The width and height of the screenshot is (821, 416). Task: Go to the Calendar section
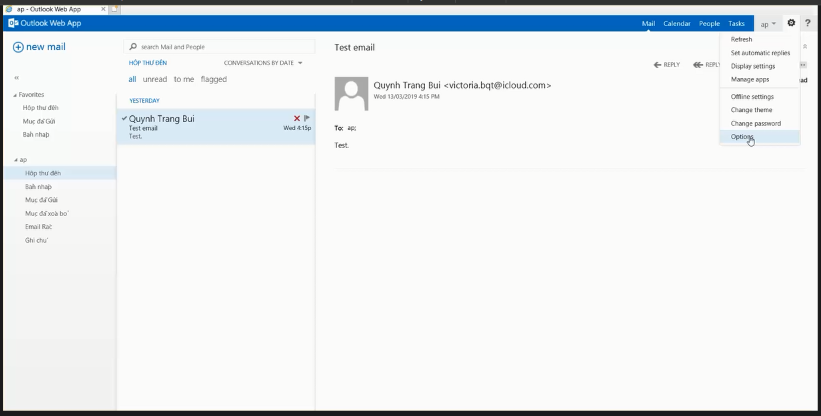coord(676,24)
